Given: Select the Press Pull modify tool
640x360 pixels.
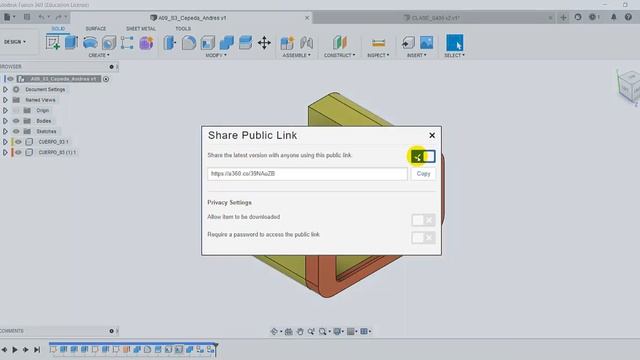Looking at the screenshot, I should [x=170, y=42].
